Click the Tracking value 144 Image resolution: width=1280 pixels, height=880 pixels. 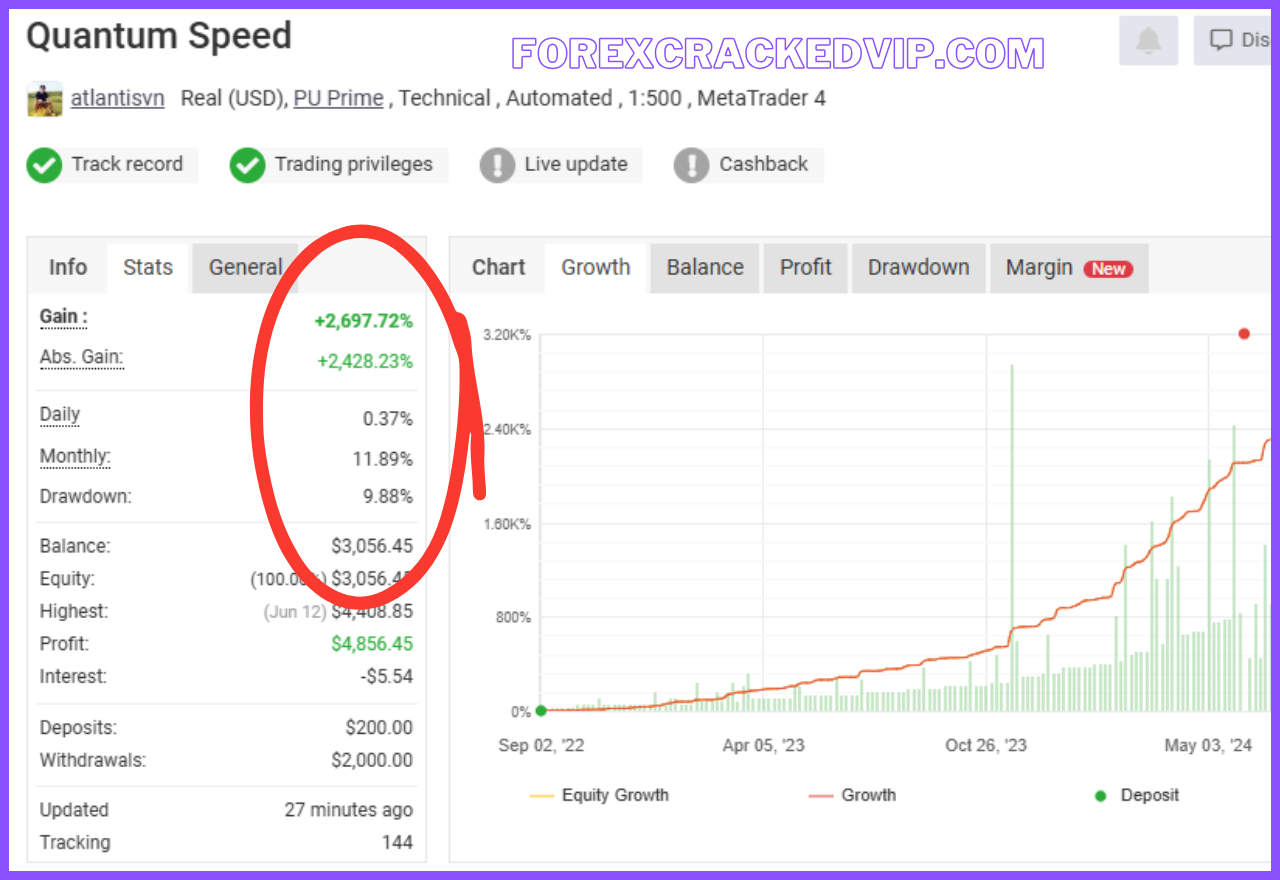397,842
